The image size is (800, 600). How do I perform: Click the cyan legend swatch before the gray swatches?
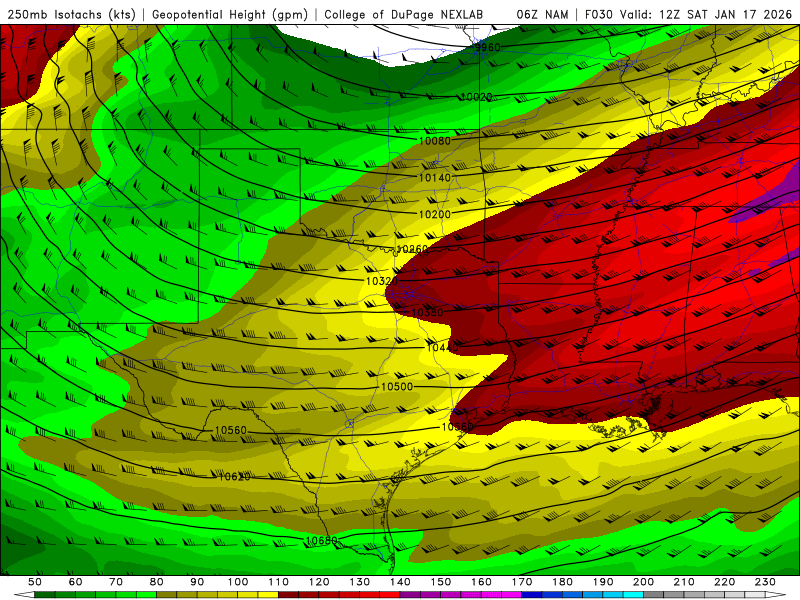(x=633, y=595)
